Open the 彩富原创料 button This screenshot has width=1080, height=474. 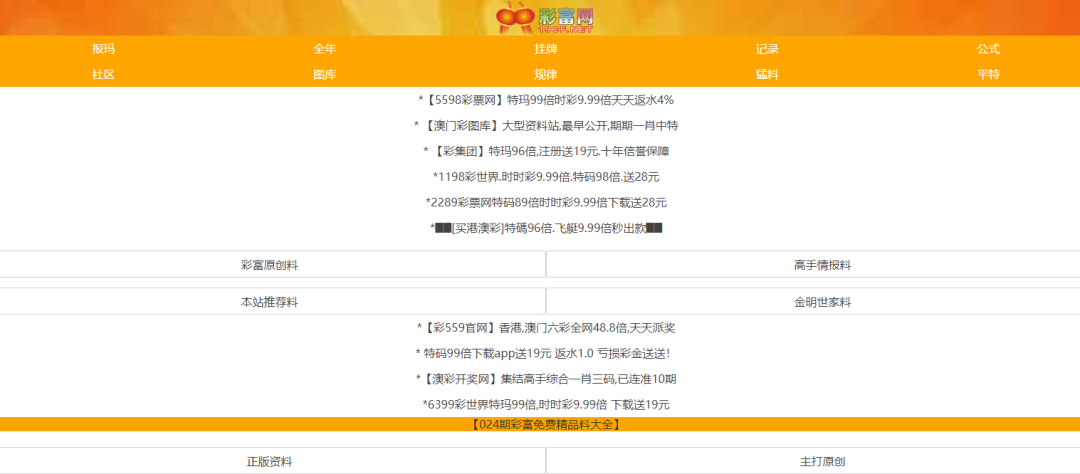269,265
